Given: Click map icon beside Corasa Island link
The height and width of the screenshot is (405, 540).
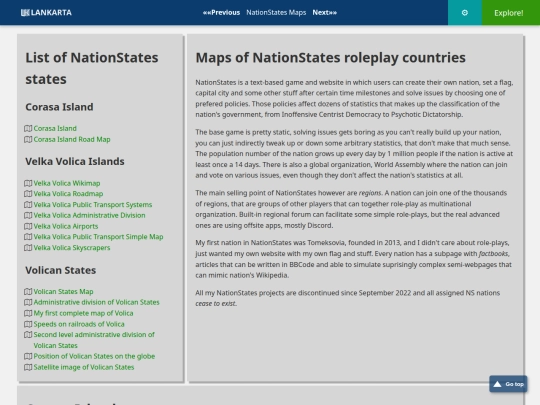Looking at the screenshot, I should (x=28, y=128).
